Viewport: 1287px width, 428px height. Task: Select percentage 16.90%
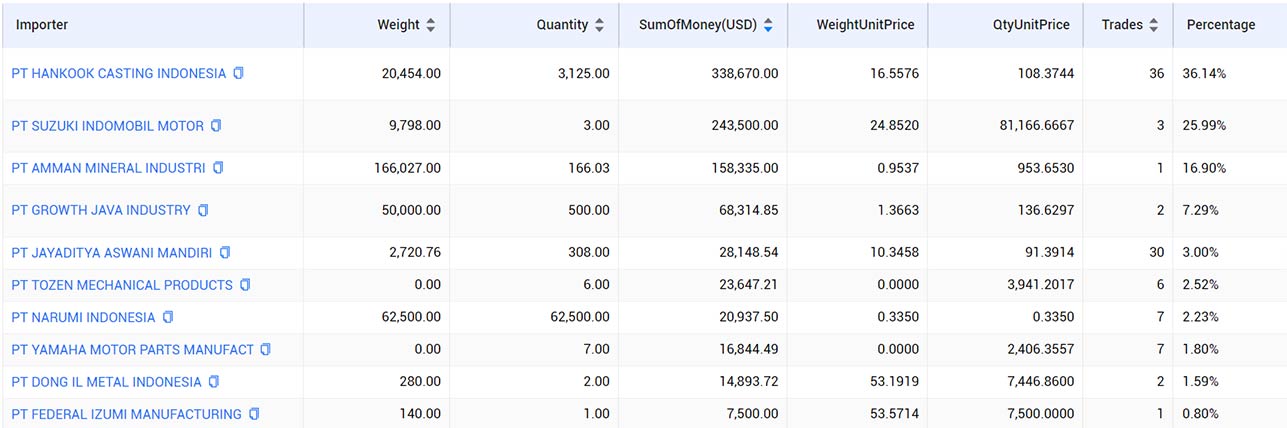(1204, 168)
